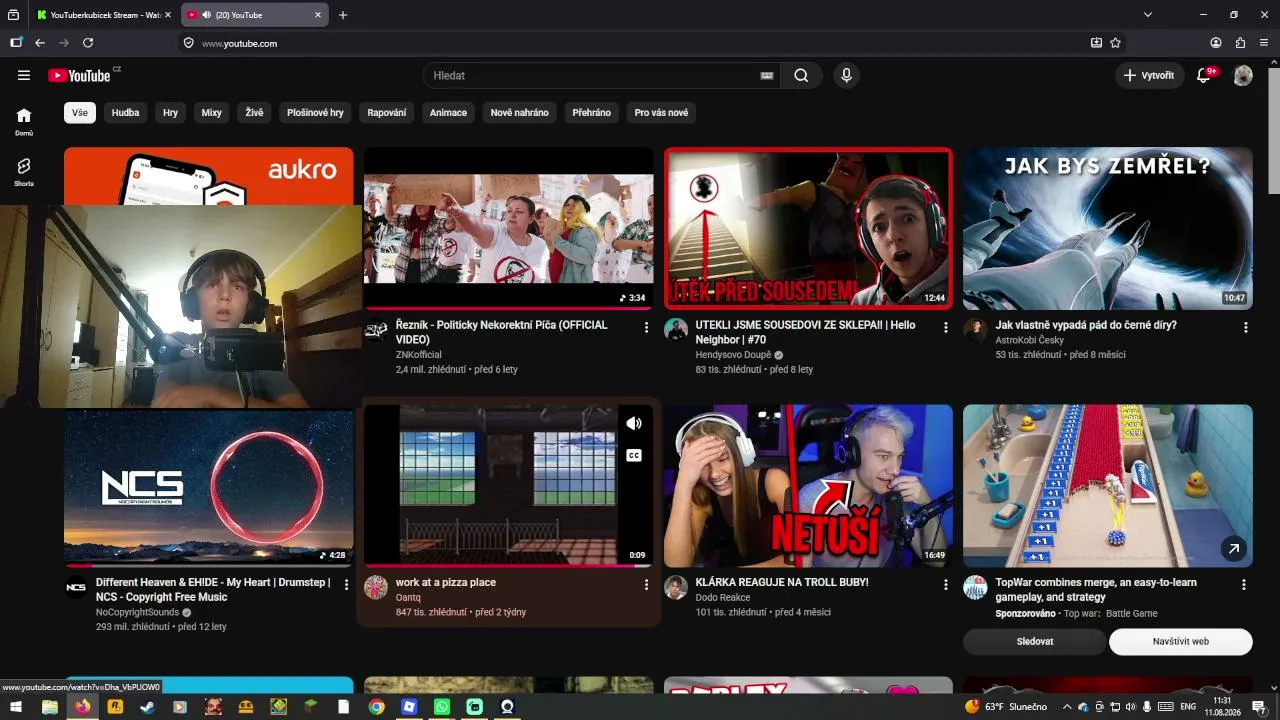Launch Steam from the taskbar
The height and width of the screenshot is (720, 1280).
pyautogui.click(x=148, y=707)
